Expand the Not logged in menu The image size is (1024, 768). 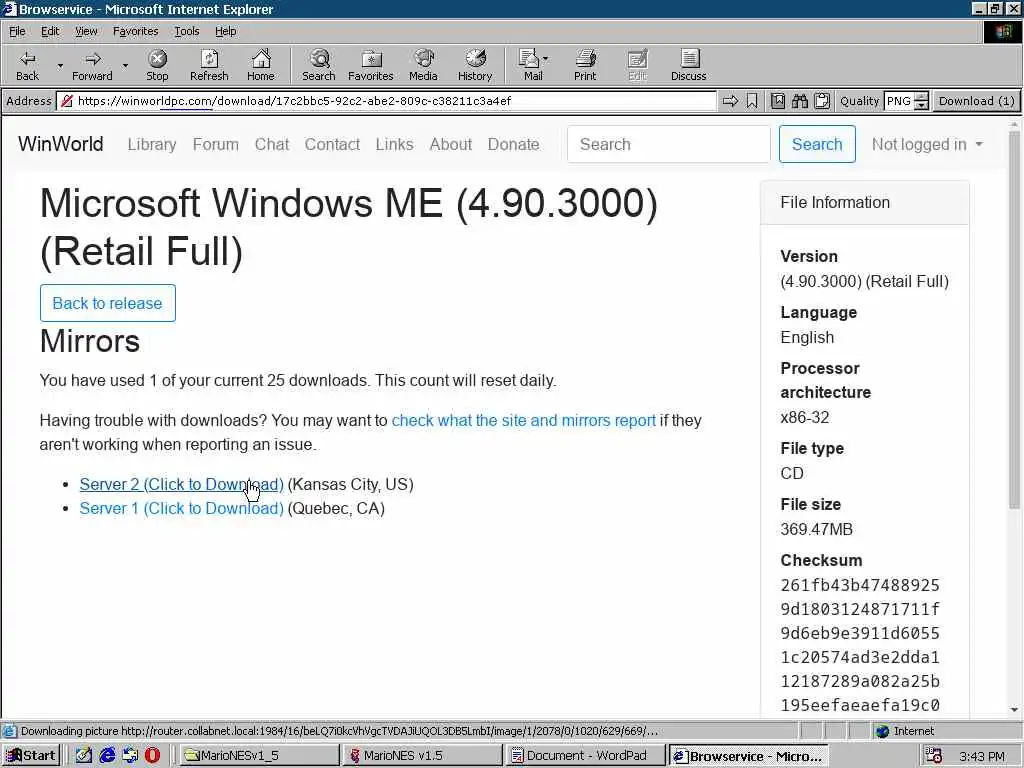pyautogui.click(x=927, y=144)
